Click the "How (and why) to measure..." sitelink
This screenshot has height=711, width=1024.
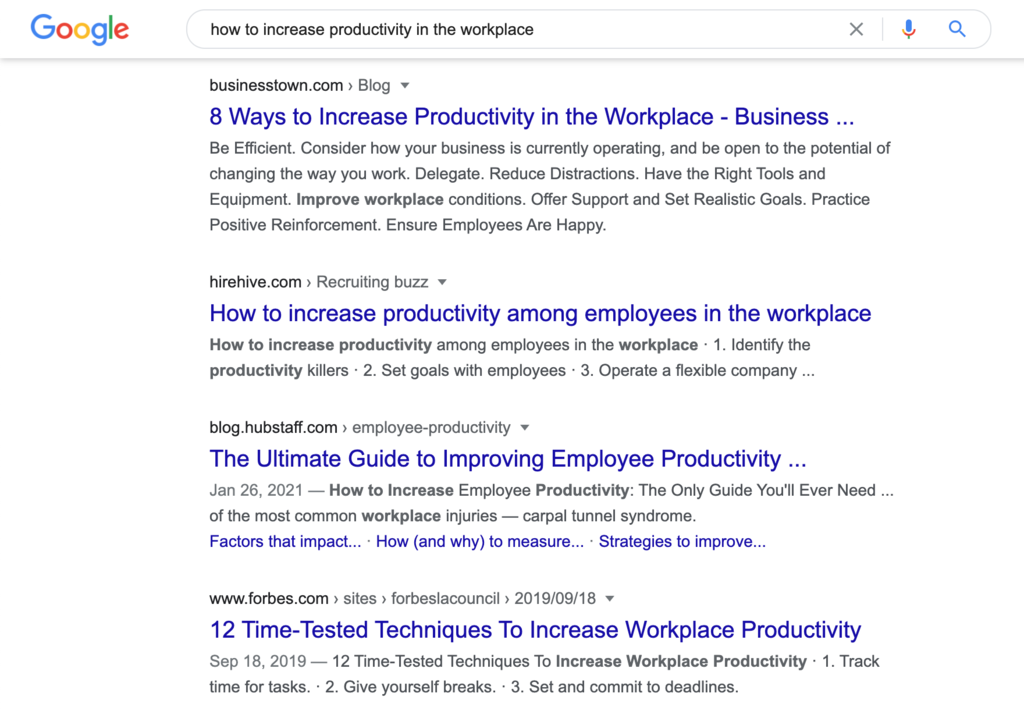click(x=479, y=541)
